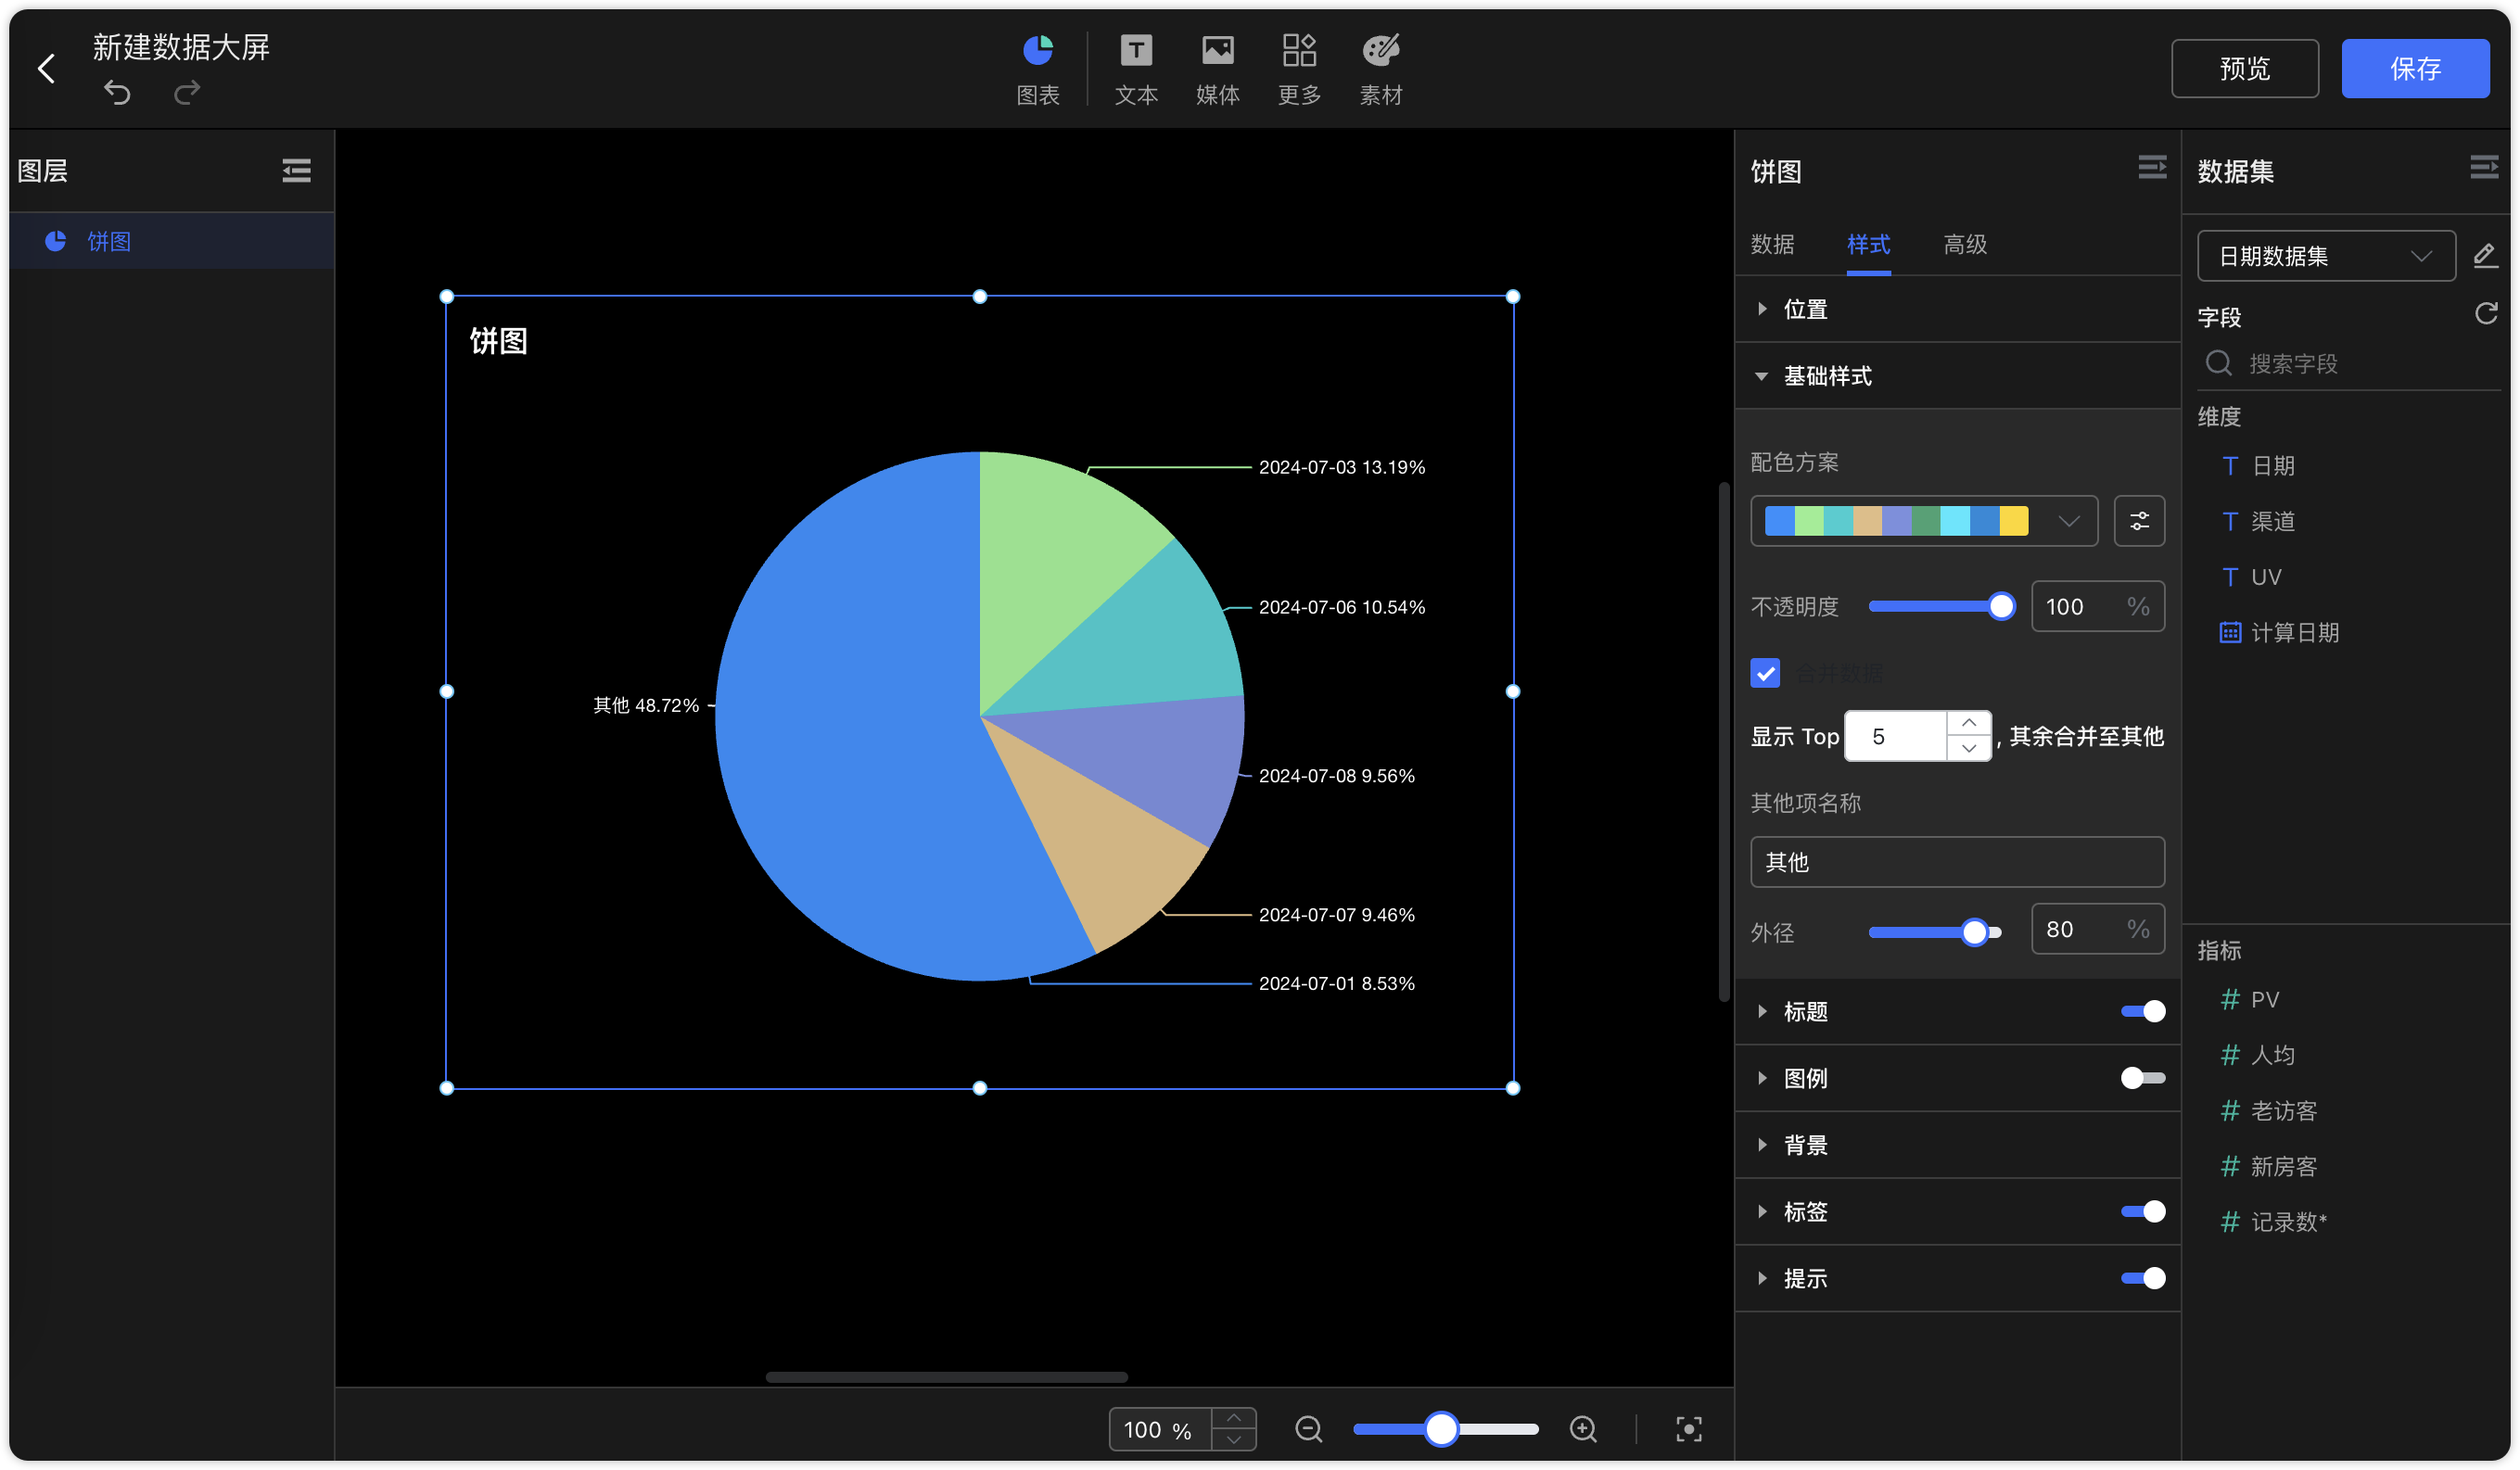The width and height of the screenshot is (2520, 1470).
Task: Select the 记录数* metric field
Action: (x=2274, y=1222)
